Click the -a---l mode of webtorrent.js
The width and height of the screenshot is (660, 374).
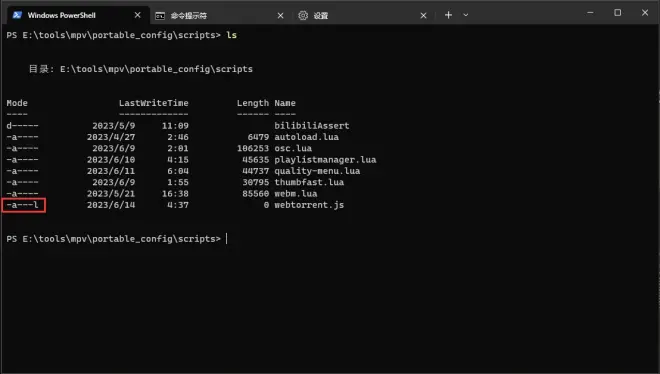(23, 205)
